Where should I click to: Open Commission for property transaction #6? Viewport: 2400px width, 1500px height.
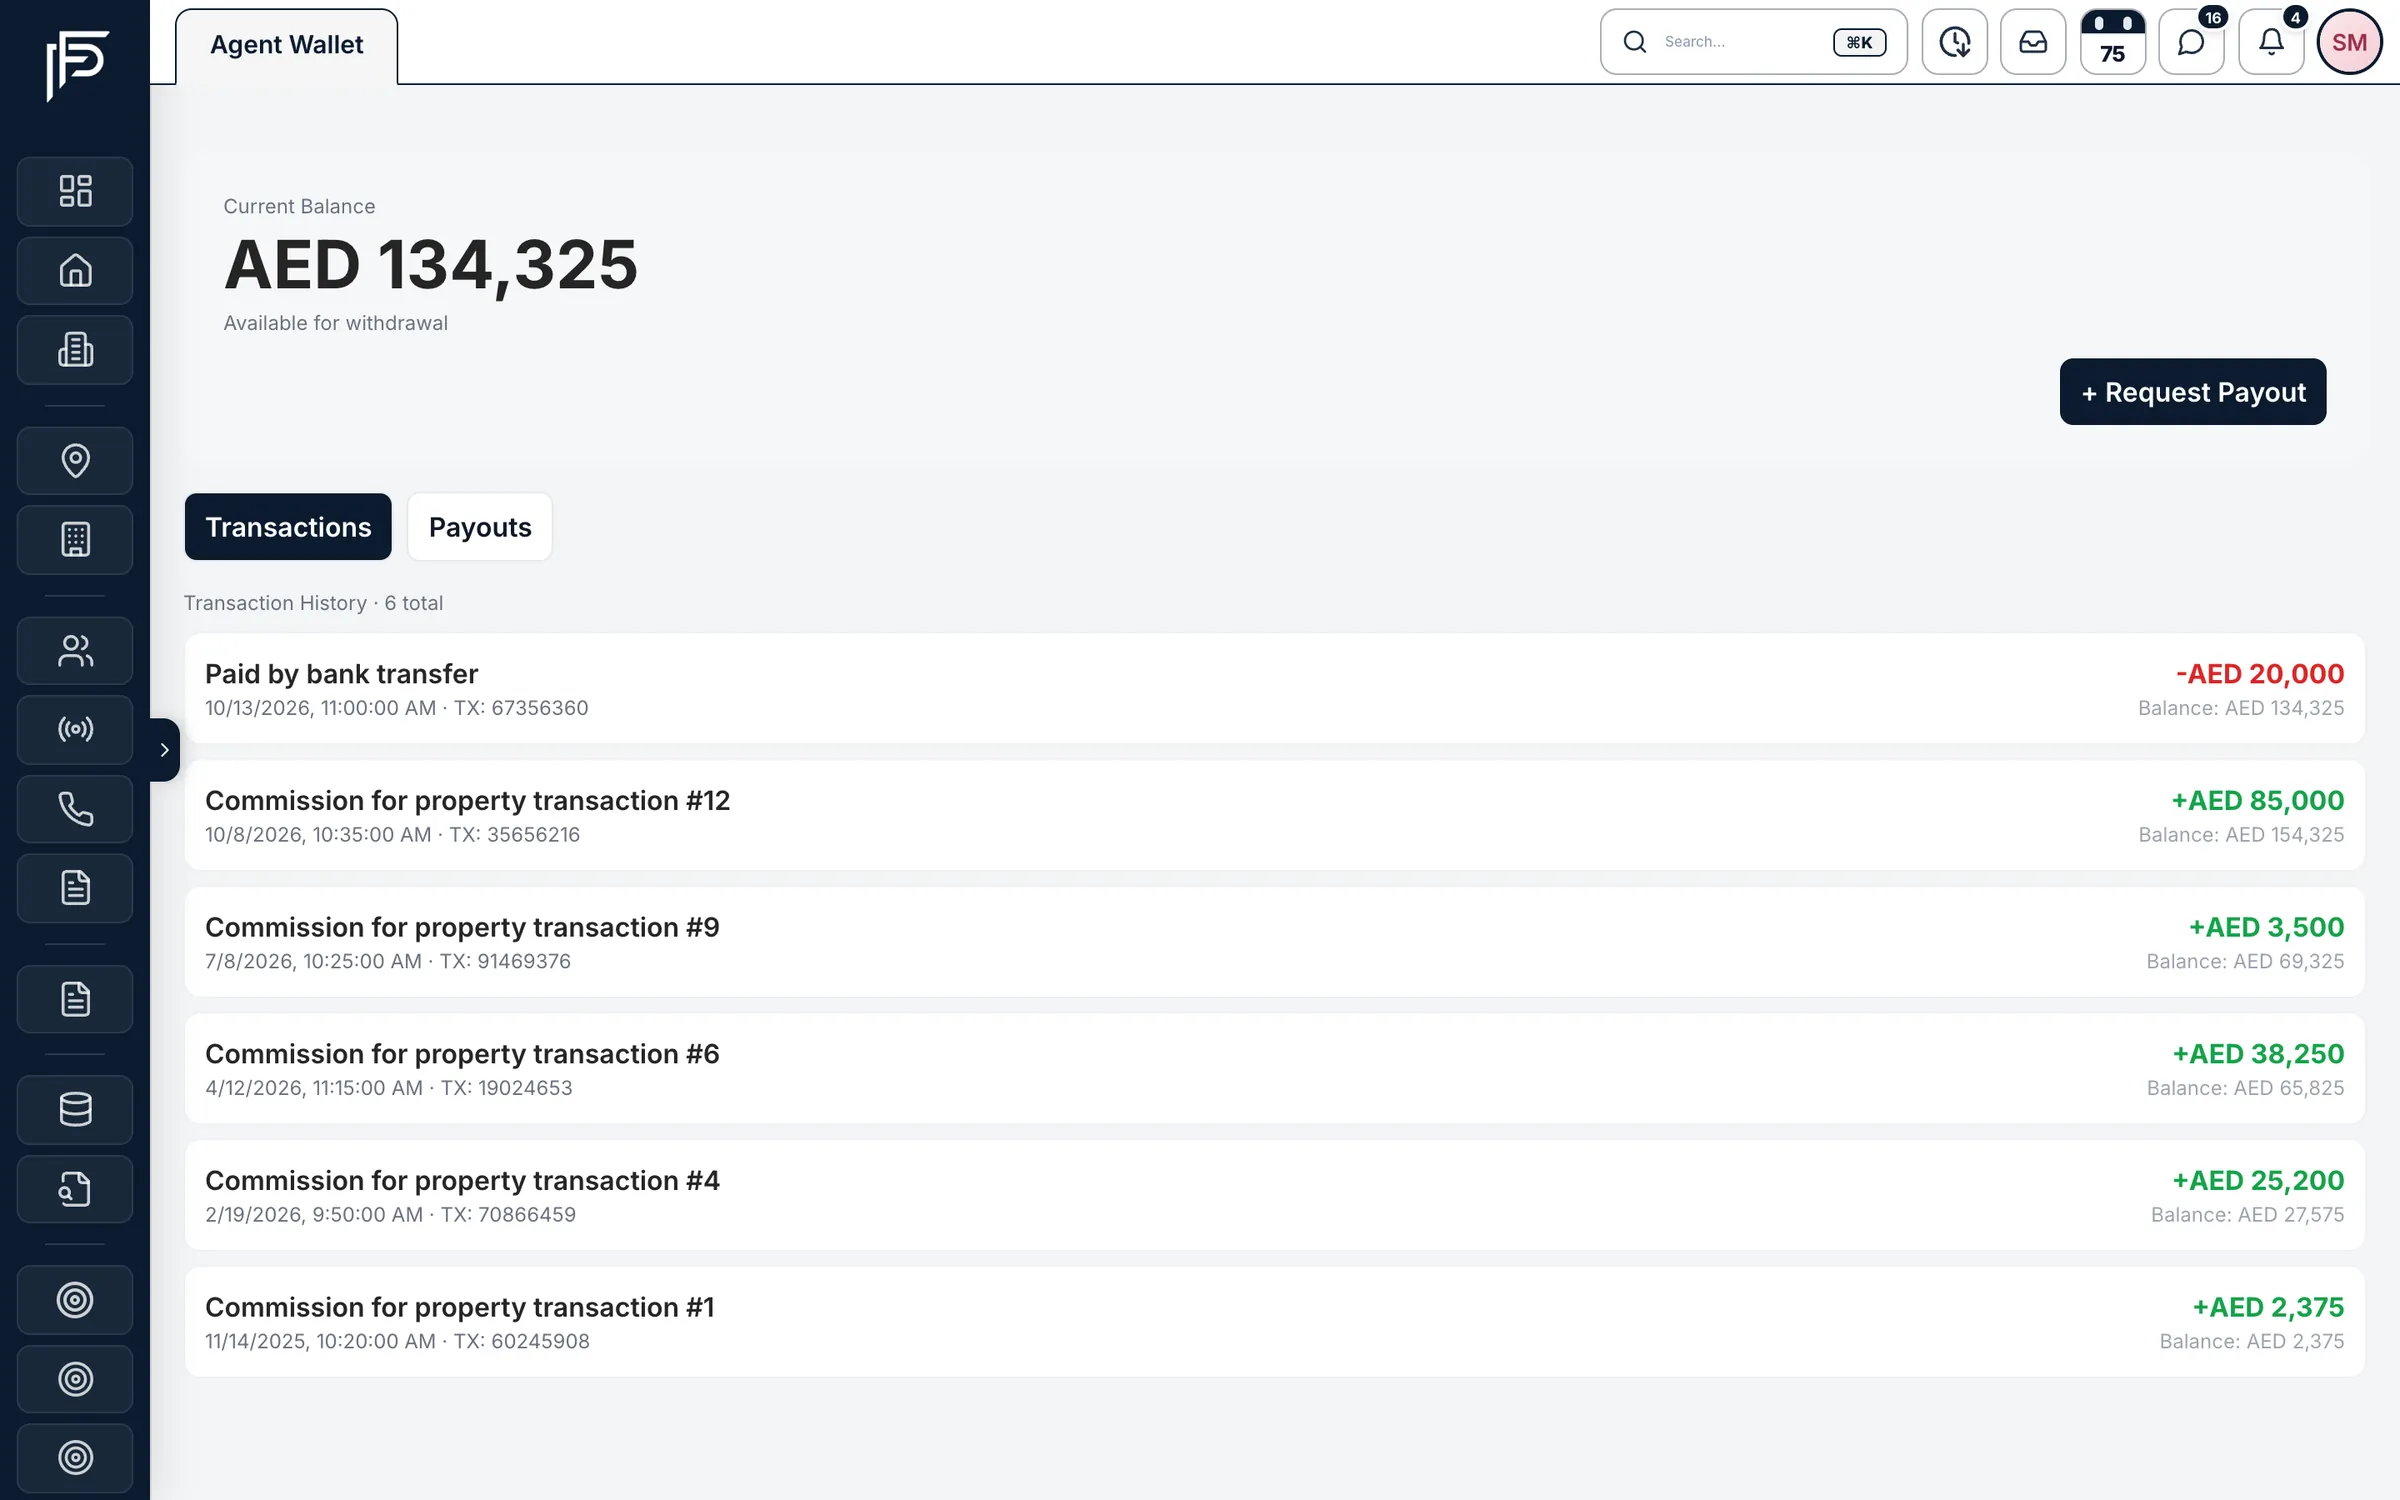click(1275, 1068)
